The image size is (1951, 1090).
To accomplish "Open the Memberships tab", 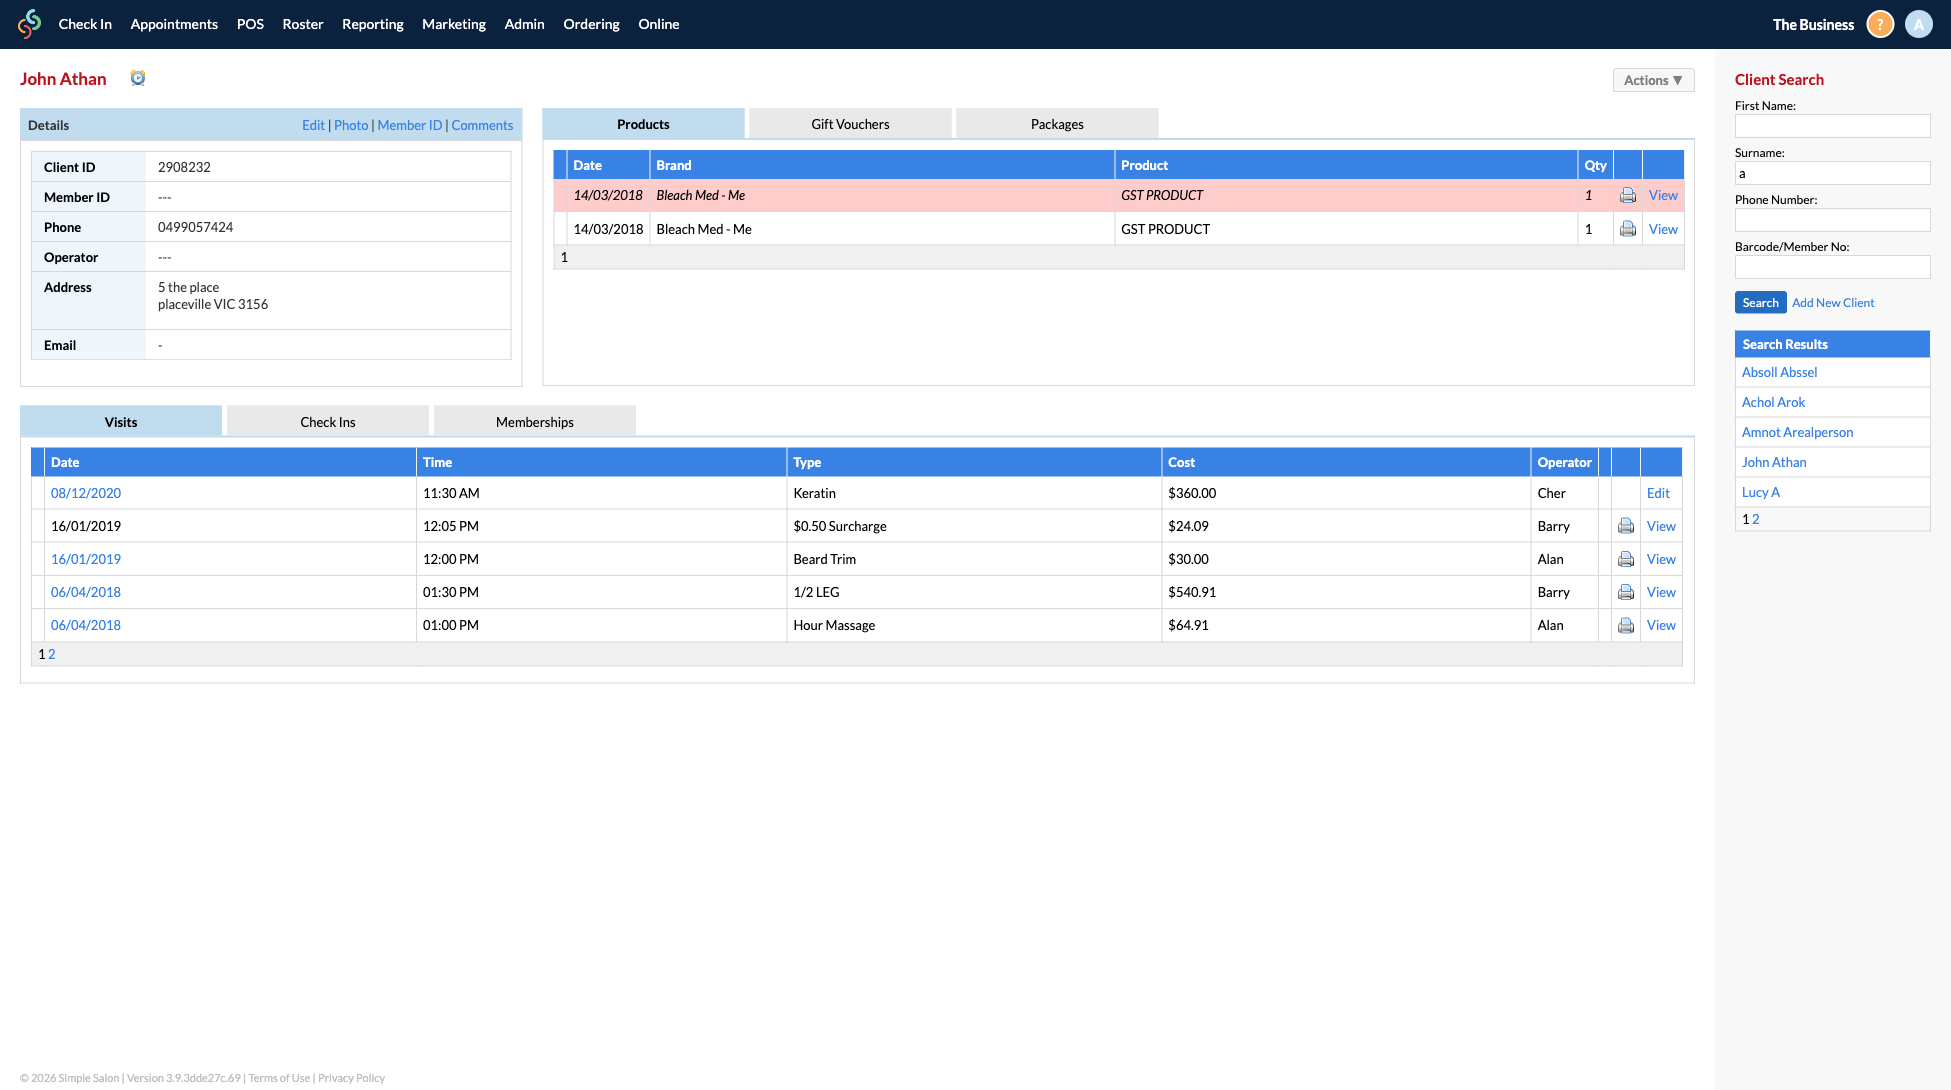I will pos(534,422).
